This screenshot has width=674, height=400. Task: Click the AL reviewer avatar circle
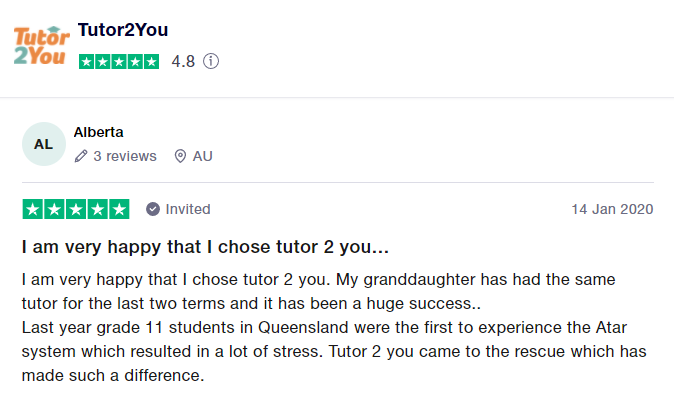coord(43,144)
